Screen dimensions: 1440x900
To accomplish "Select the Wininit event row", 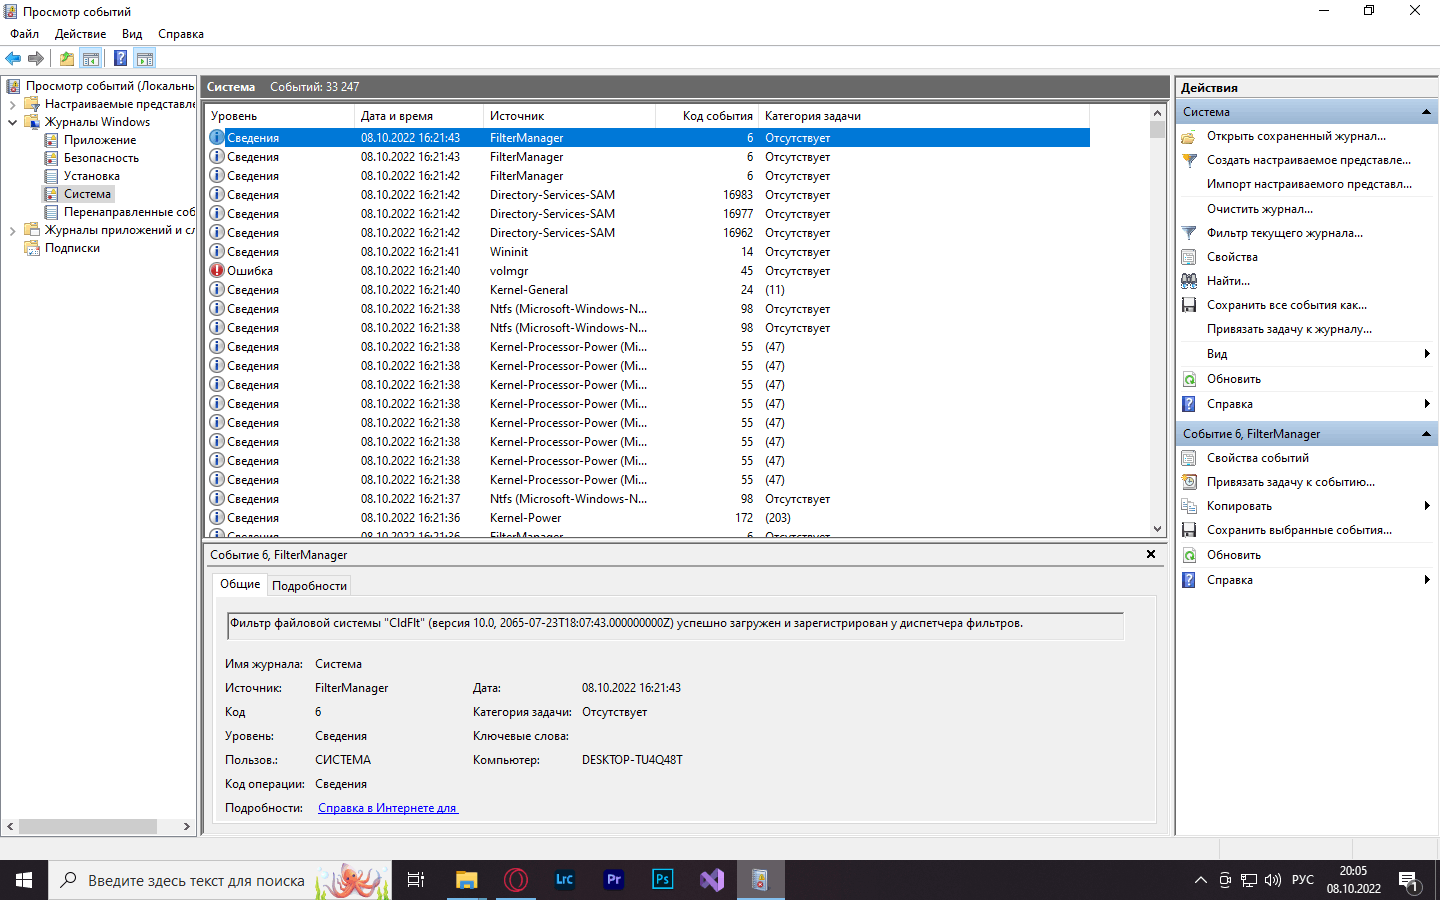I will pos(648,252).
